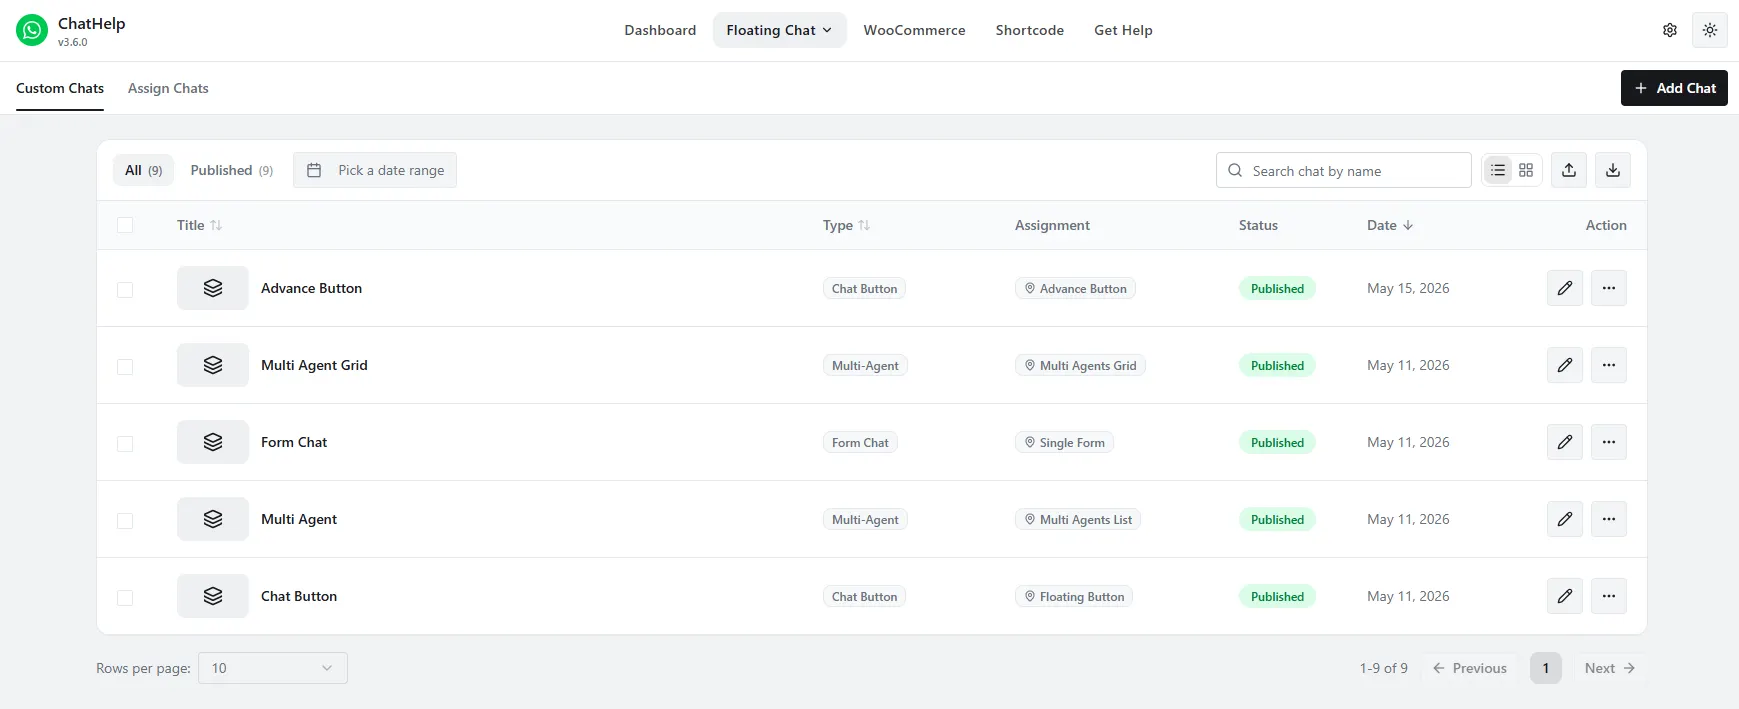
Task: Expand the Floating Chat menu dropdown
Action: pos(779,30)
